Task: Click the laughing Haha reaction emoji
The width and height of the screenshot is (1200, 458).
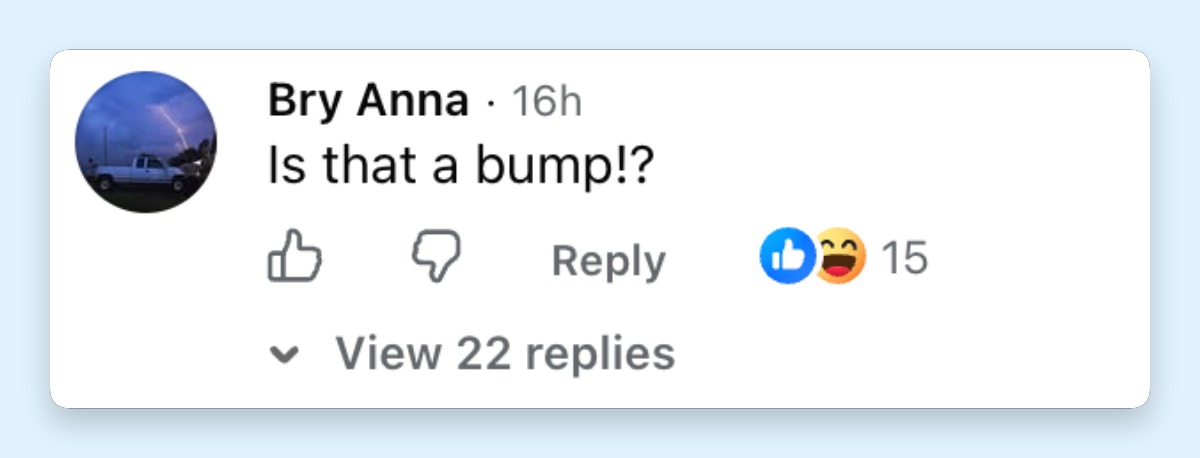Action: pos(840,257)
